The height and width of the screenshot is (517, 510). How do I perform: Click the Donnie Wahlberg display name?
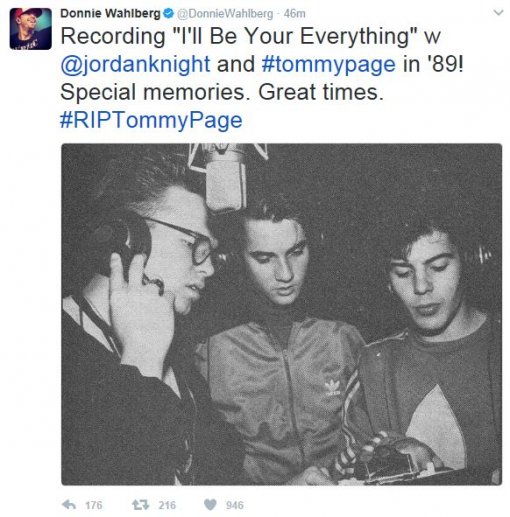tap(110, 13)
